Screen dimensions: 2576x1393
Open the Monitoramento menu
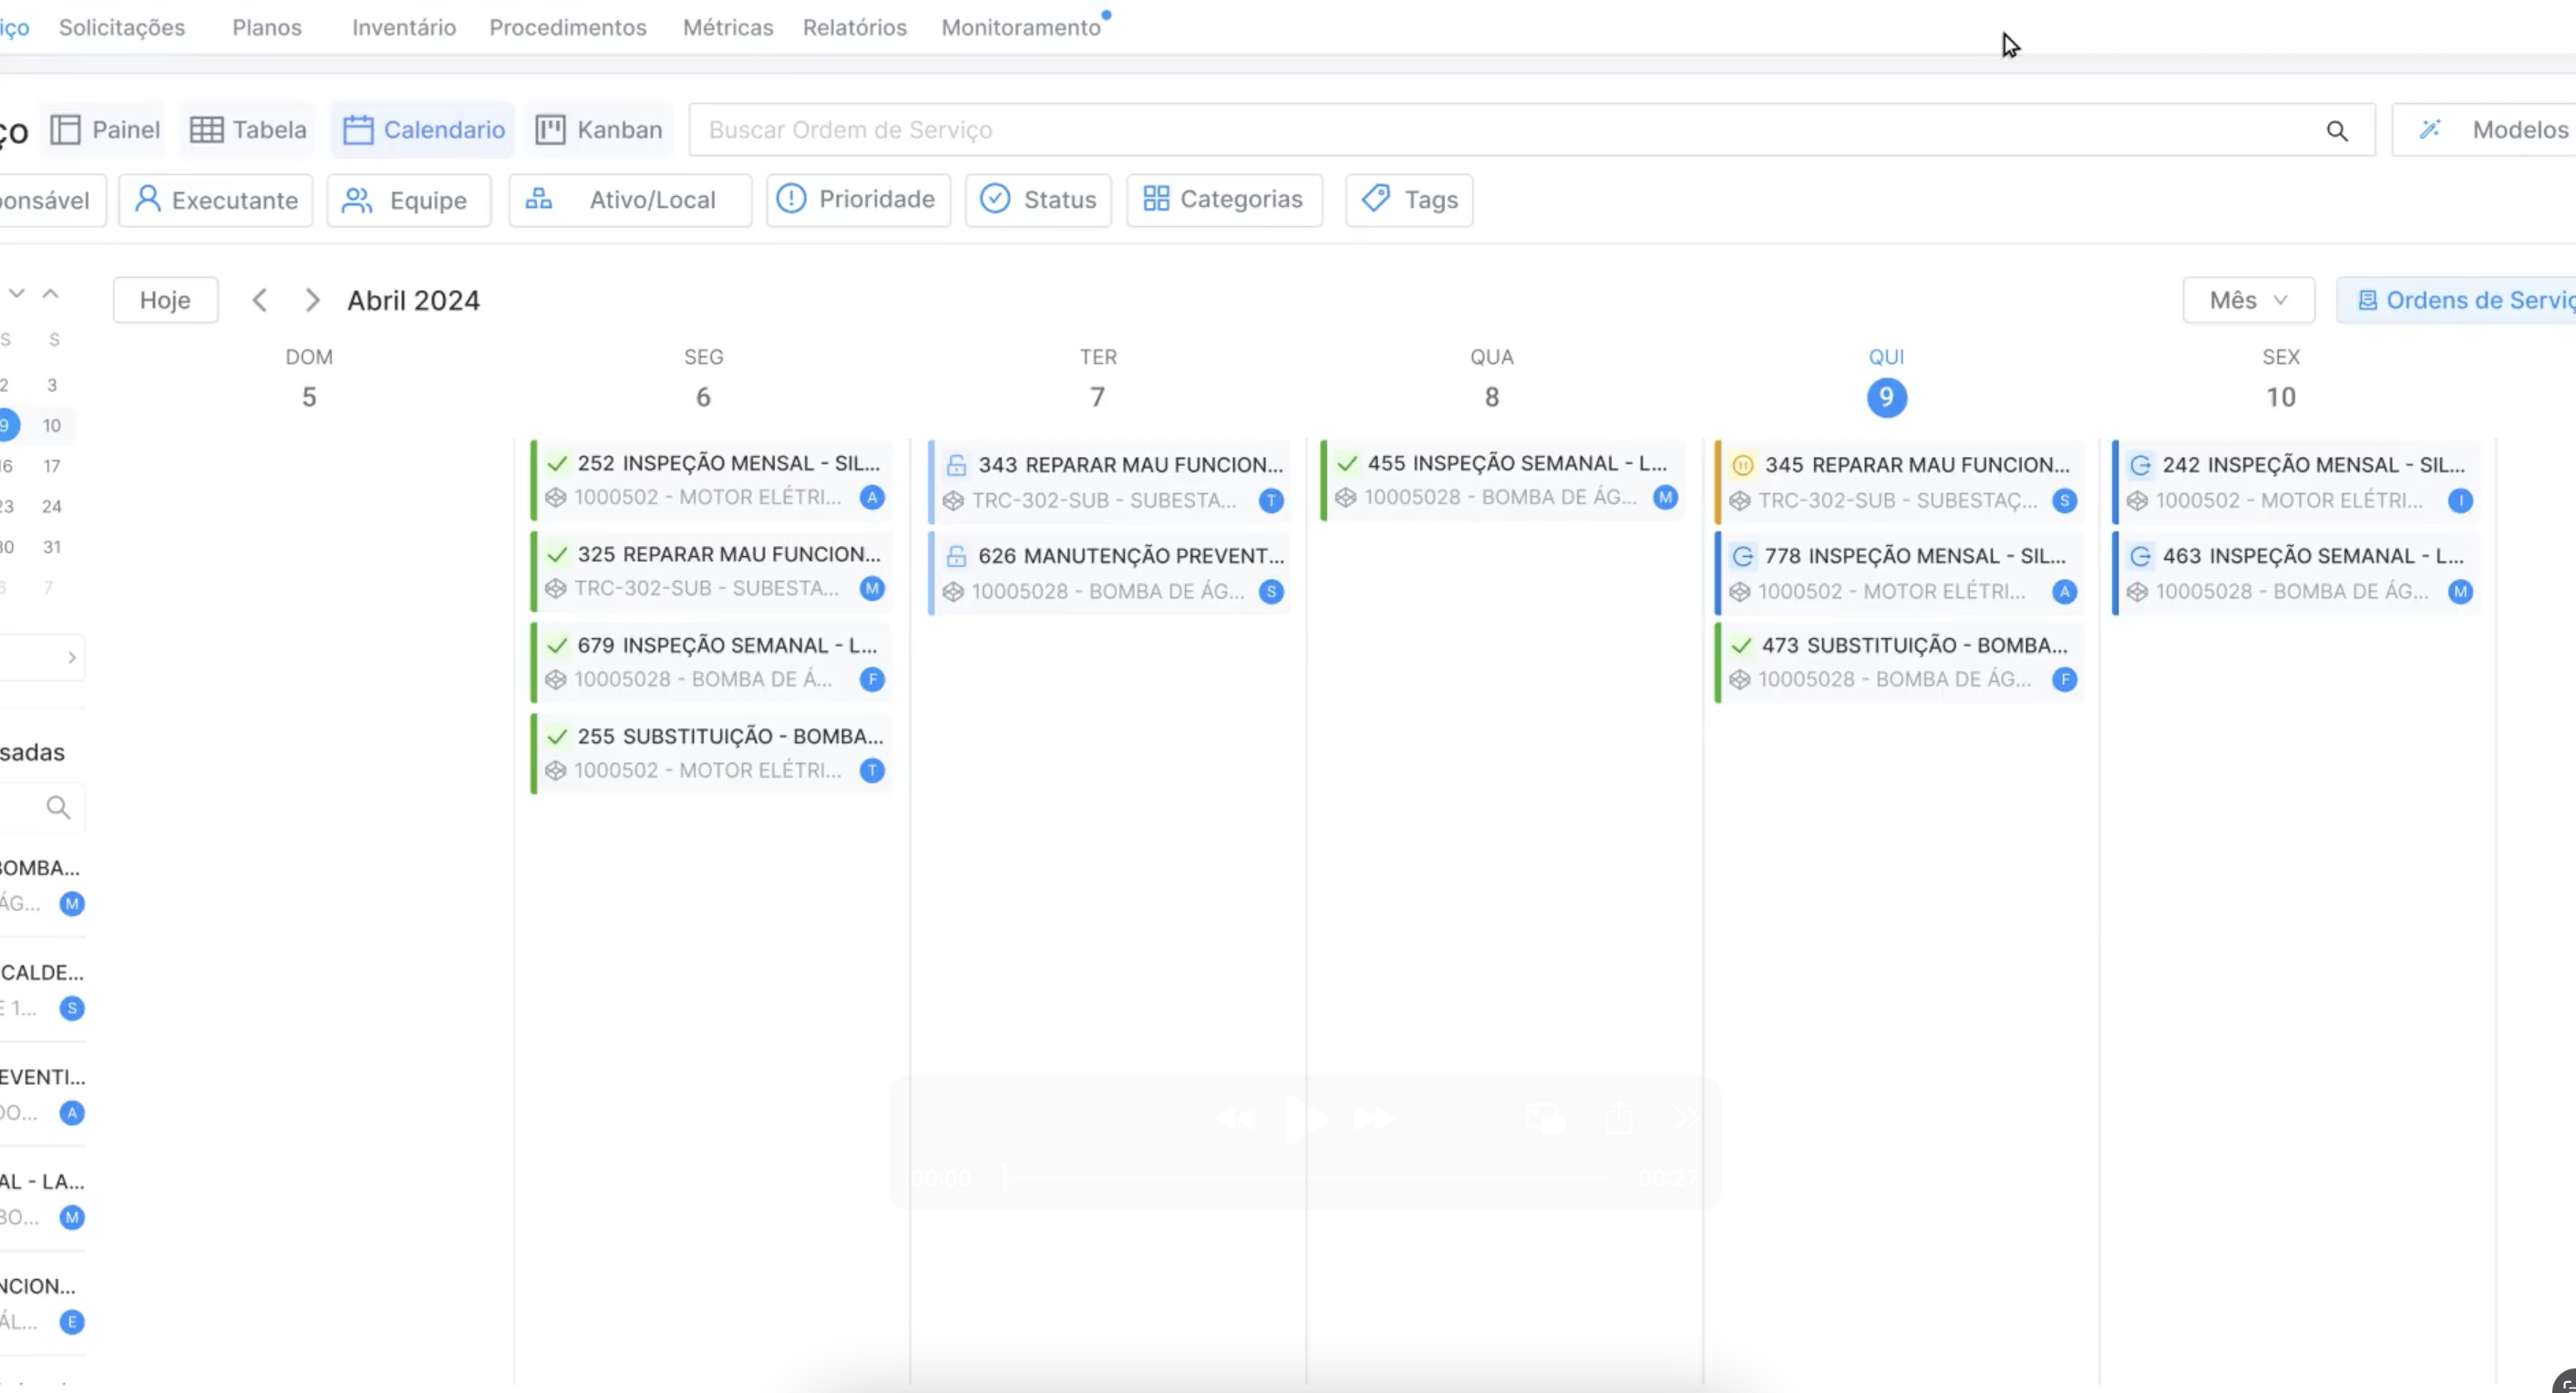[1021, 27]
